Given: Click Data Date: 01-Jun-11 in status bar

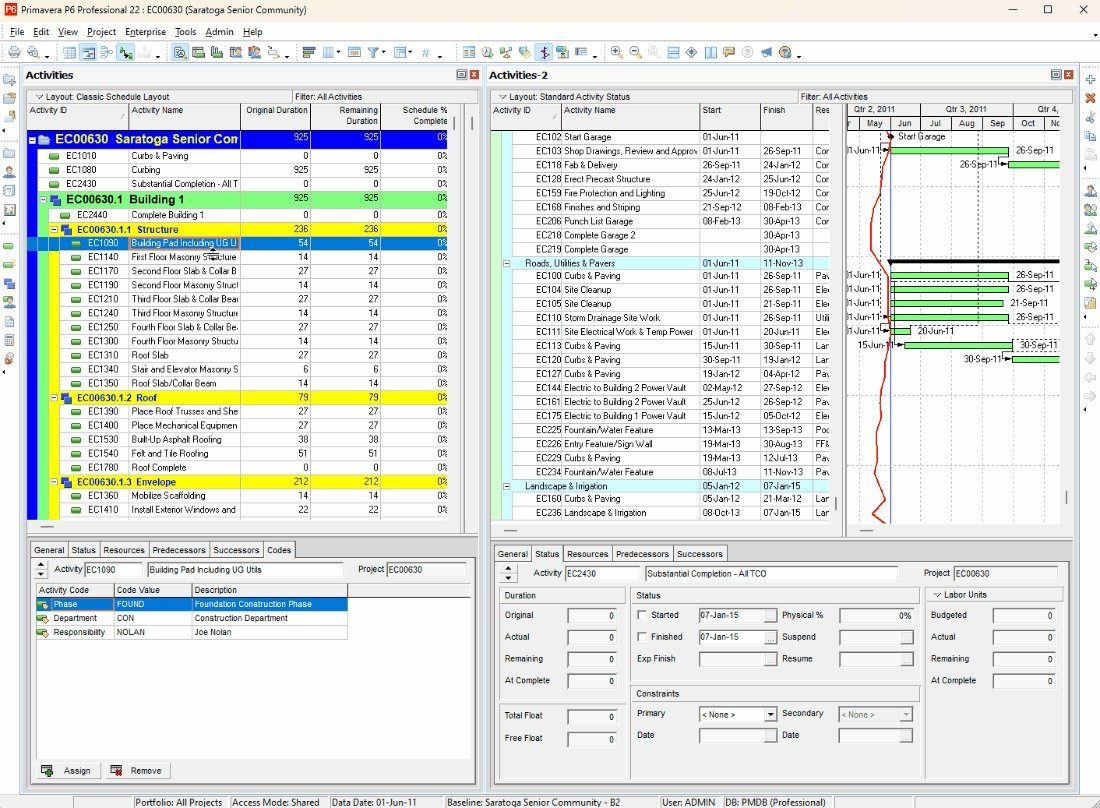Looking at the screenshot, I should coord(374,802).
